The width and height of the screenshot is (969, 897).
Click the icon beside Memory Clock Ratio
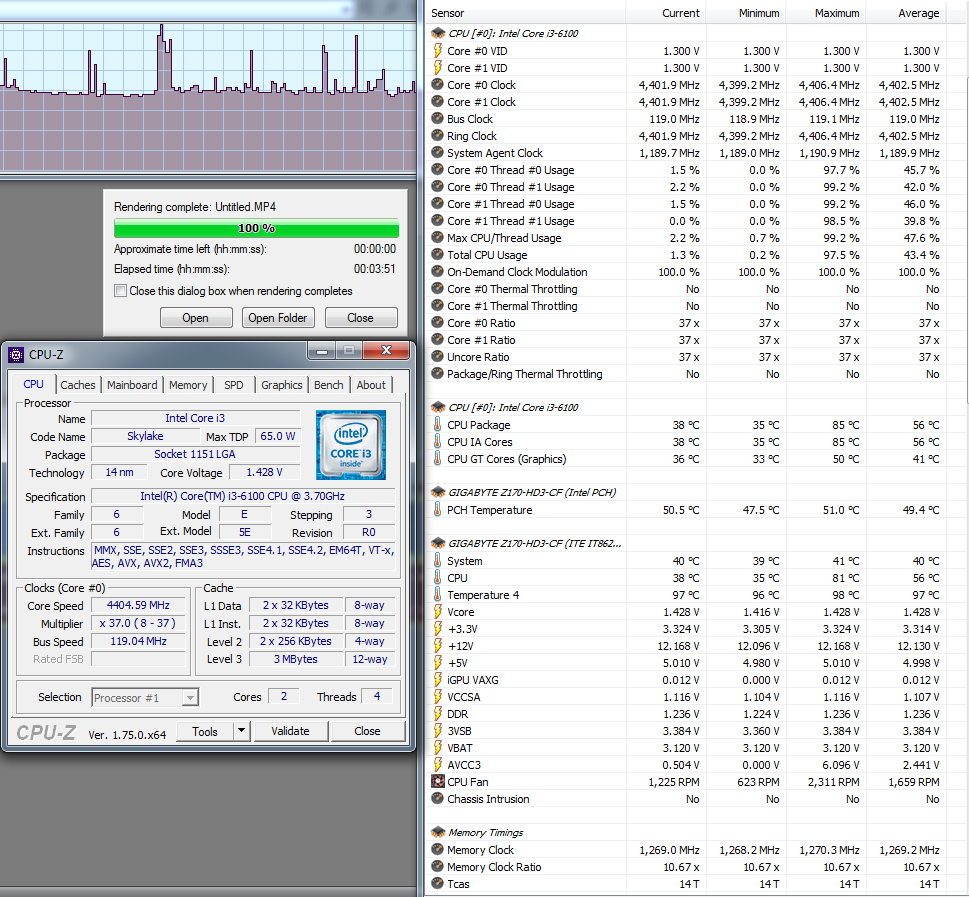pyautogui.click(x=438, y=867)
